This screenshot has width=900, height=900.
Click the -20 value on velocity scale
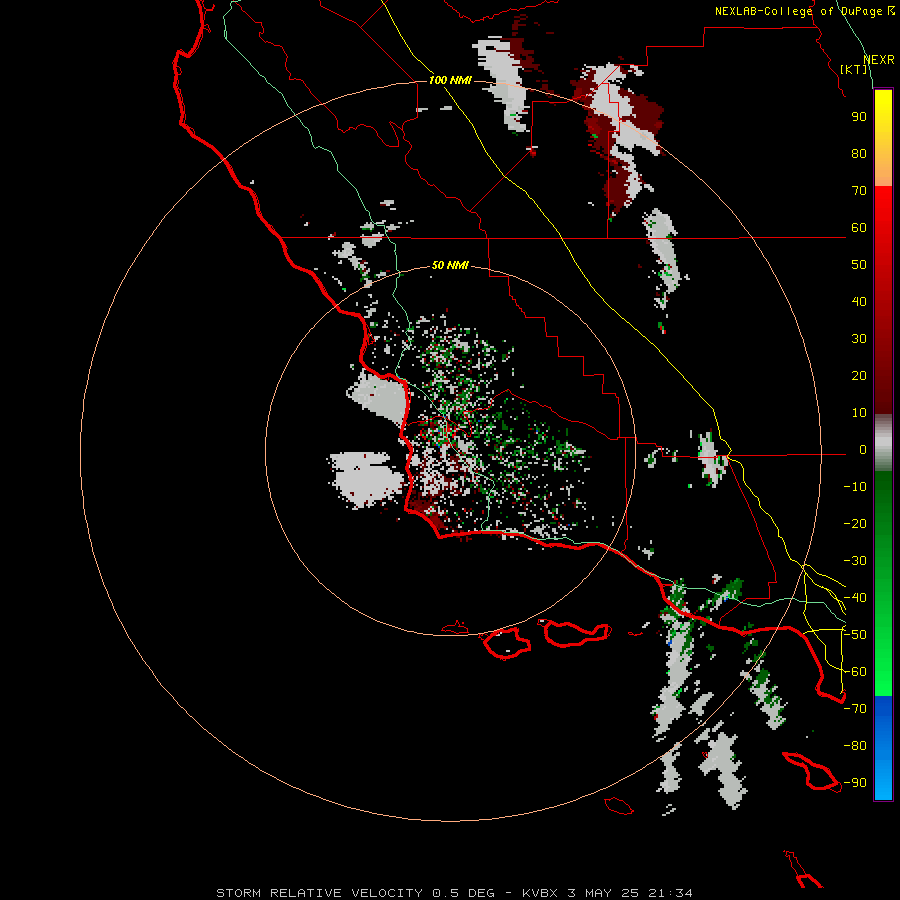(x=855, y=524)
